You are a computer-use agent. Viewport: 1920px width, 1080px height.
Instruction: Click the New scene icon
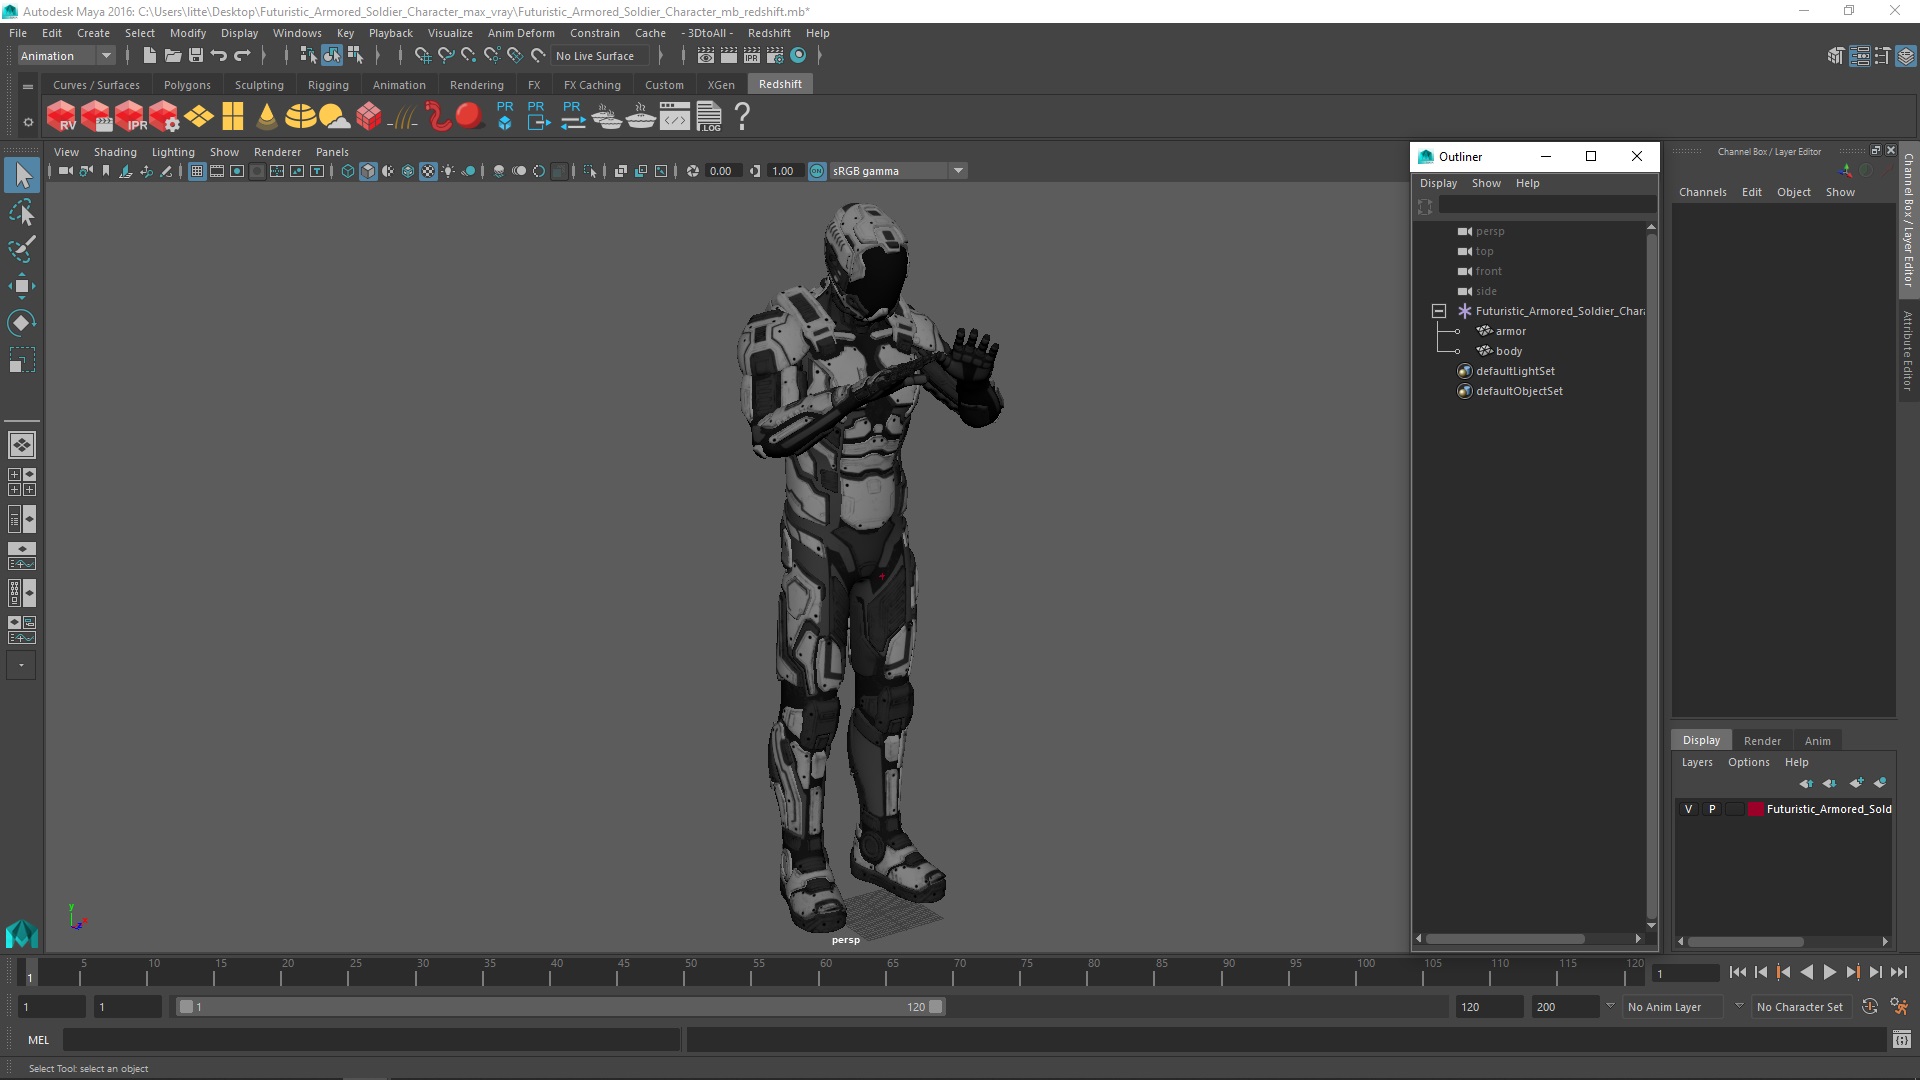click(x=149, y=56)
